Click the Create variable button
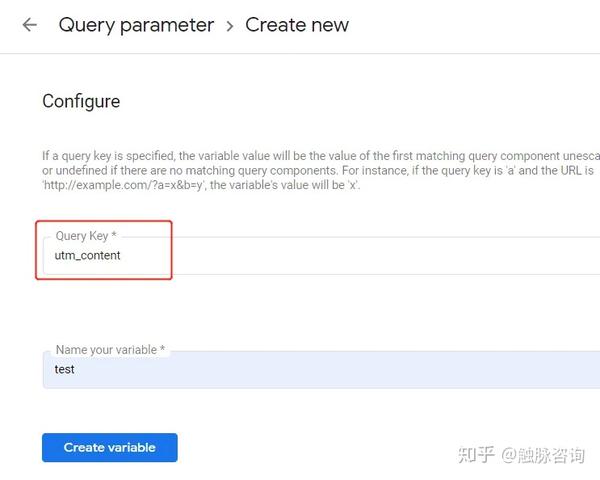Image resolution: width=600 pixels, height=480 pixels. coord(110,447)
